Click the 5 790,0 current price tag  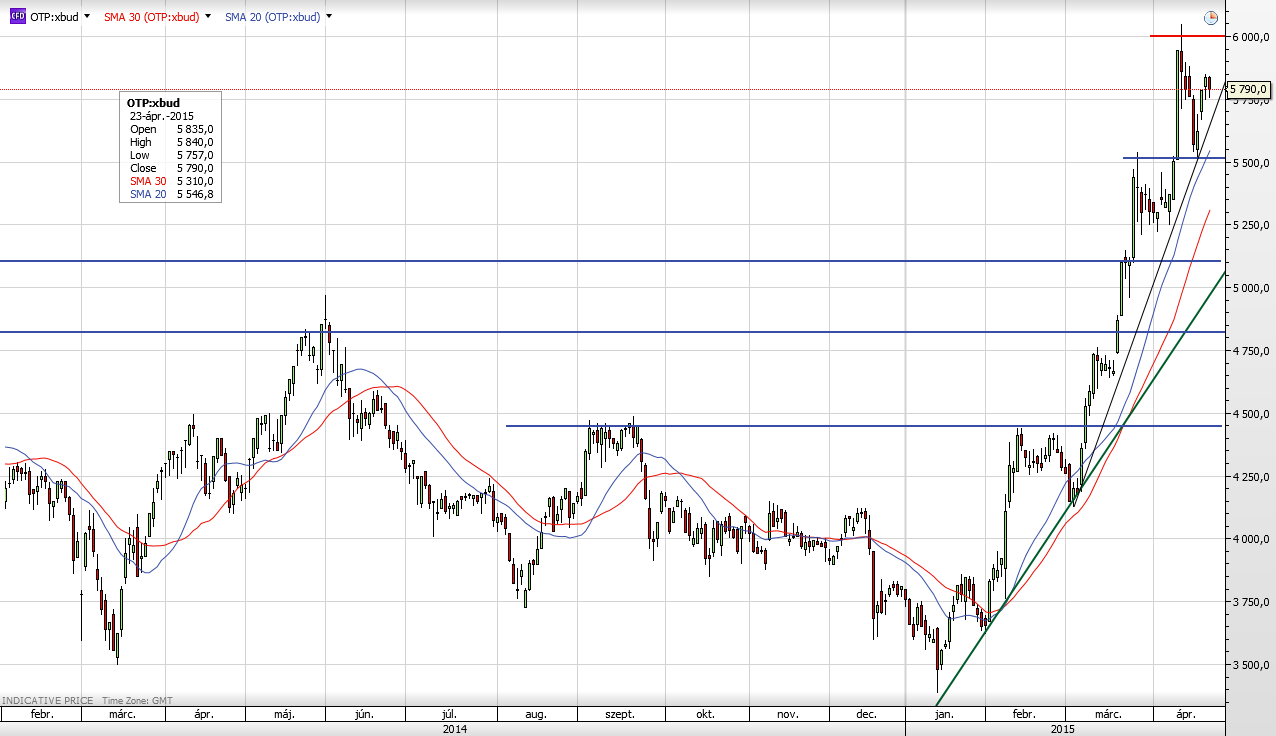tap(1249, 90)
